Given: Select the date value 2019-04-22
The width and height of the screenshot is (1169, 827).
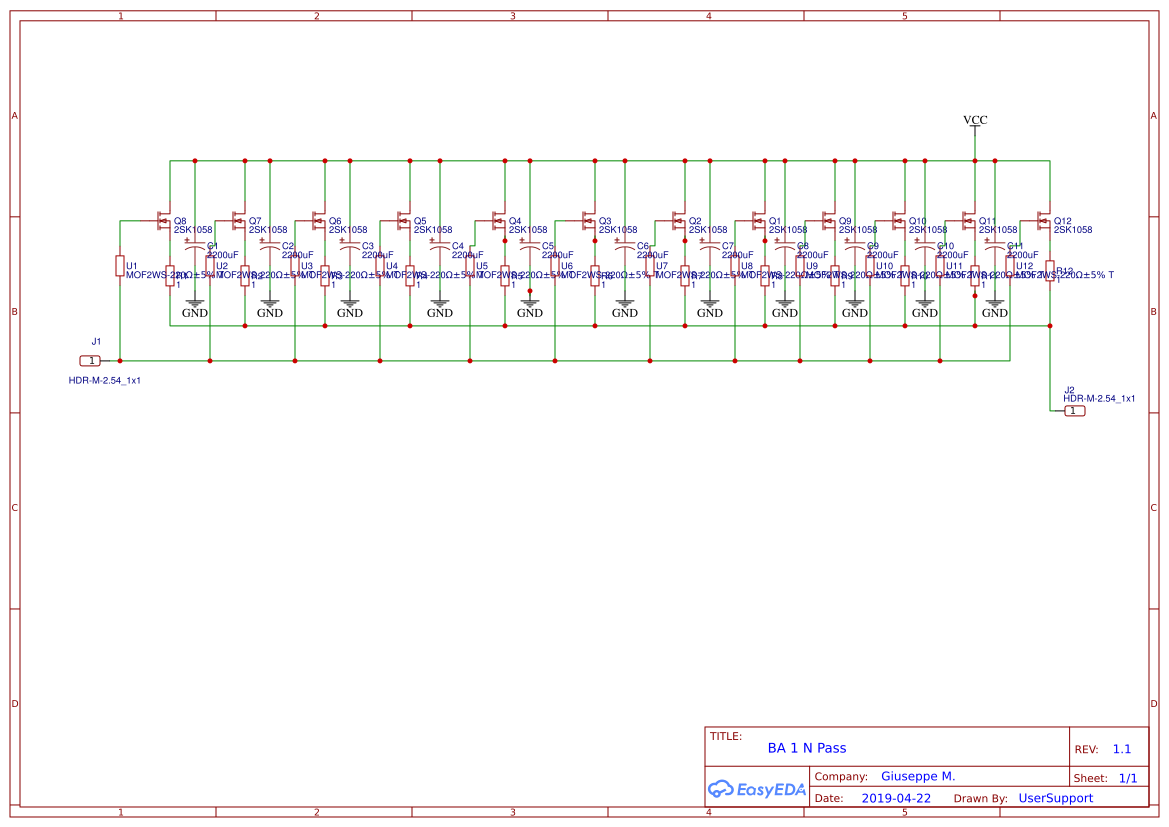Looking at the screenshot, I should (895, 798).
